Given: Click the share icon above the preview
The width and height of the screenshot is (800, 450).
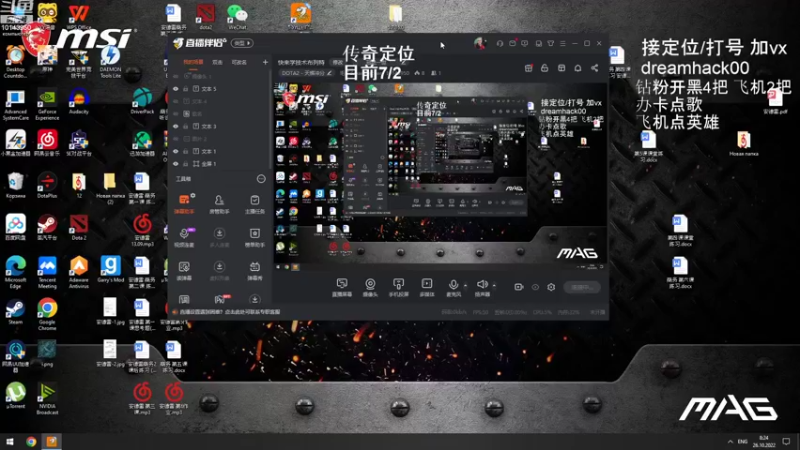Looking at the screenshot, I should [x=594, y=68].
